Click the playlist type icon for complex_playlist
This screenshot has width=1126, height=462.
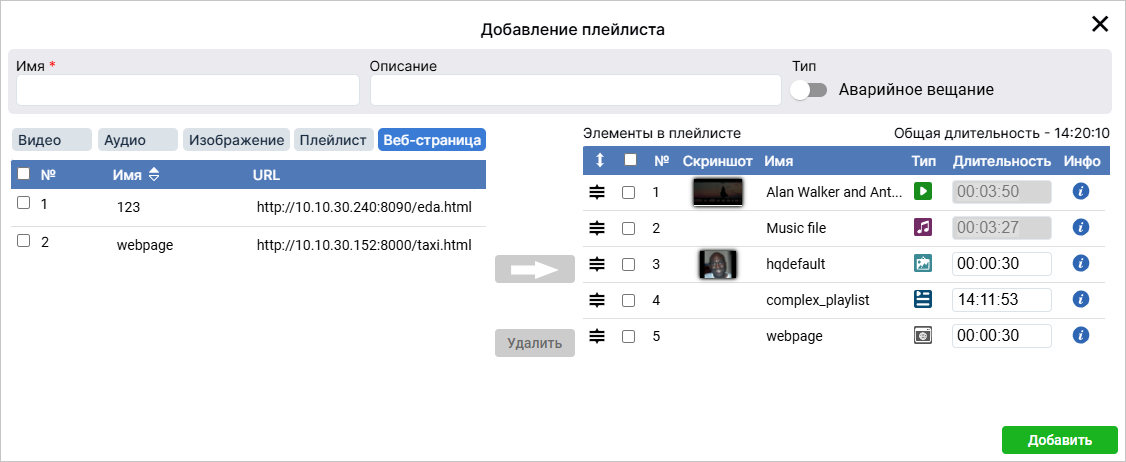point(923,299)
